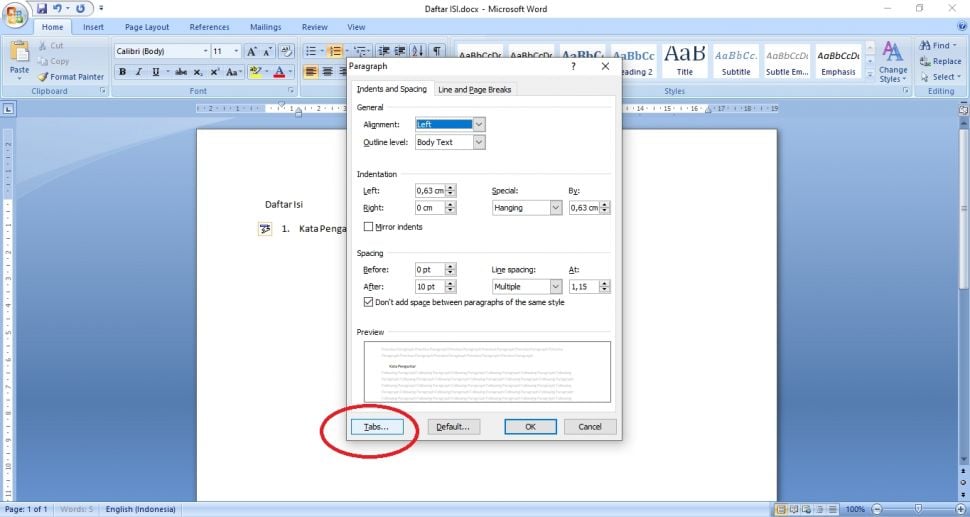Click the Left indentation value field
Viewport: 970px width, 517px height.
coord(430,191)
